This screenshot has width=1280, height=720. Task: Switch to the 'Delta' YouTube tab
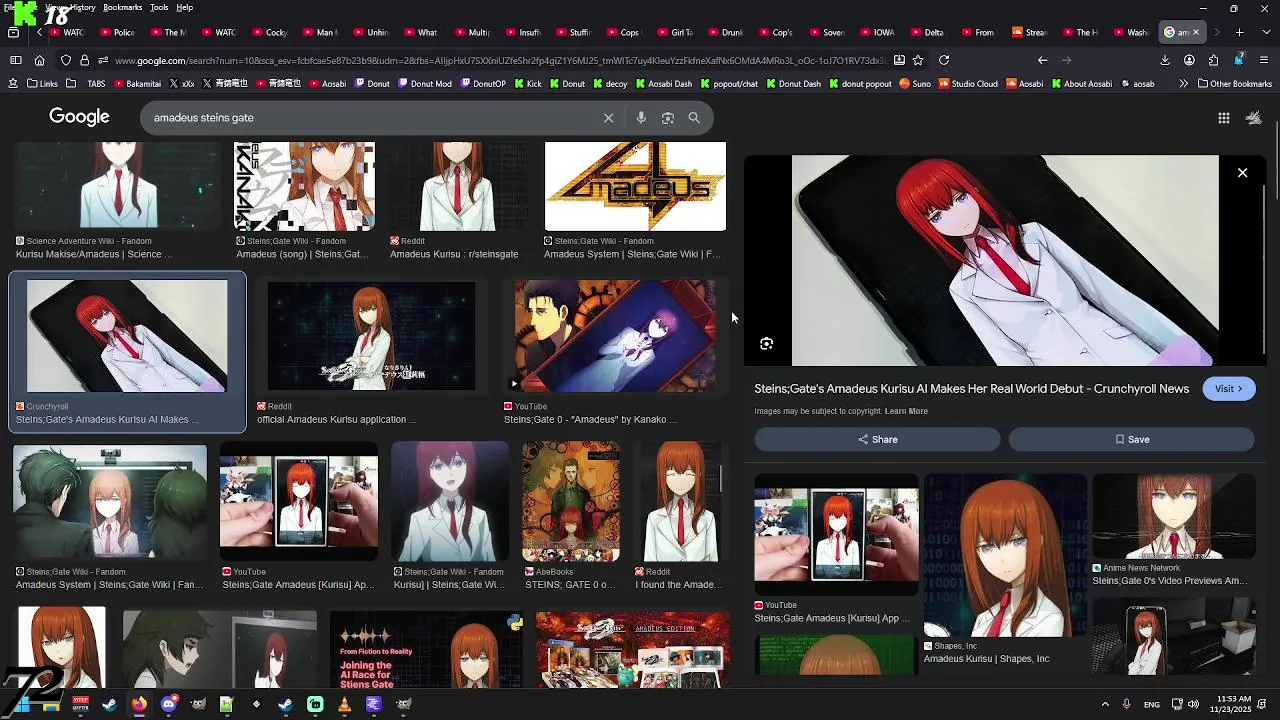tap(928, 32)
